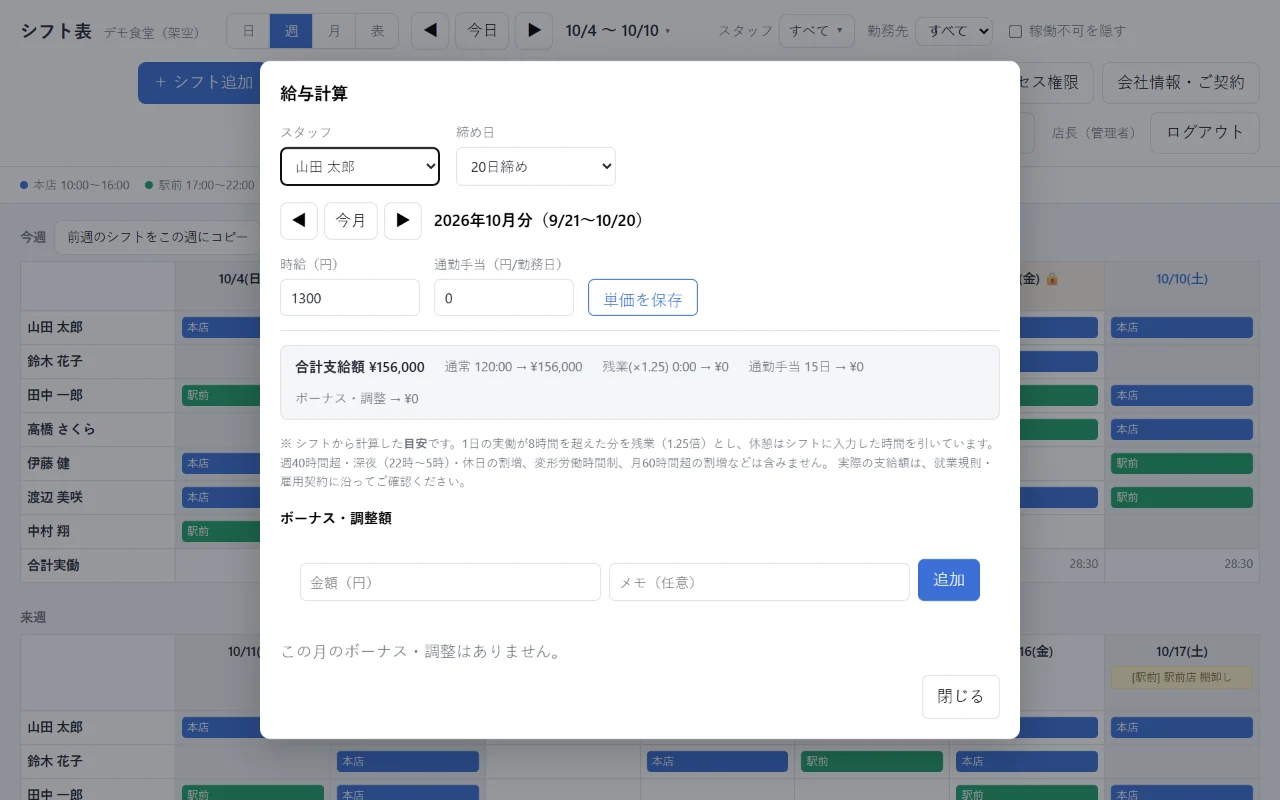
Task: Click 田中 一郎 本店 shift on 10/10
Action: [x=1182, y=395]
